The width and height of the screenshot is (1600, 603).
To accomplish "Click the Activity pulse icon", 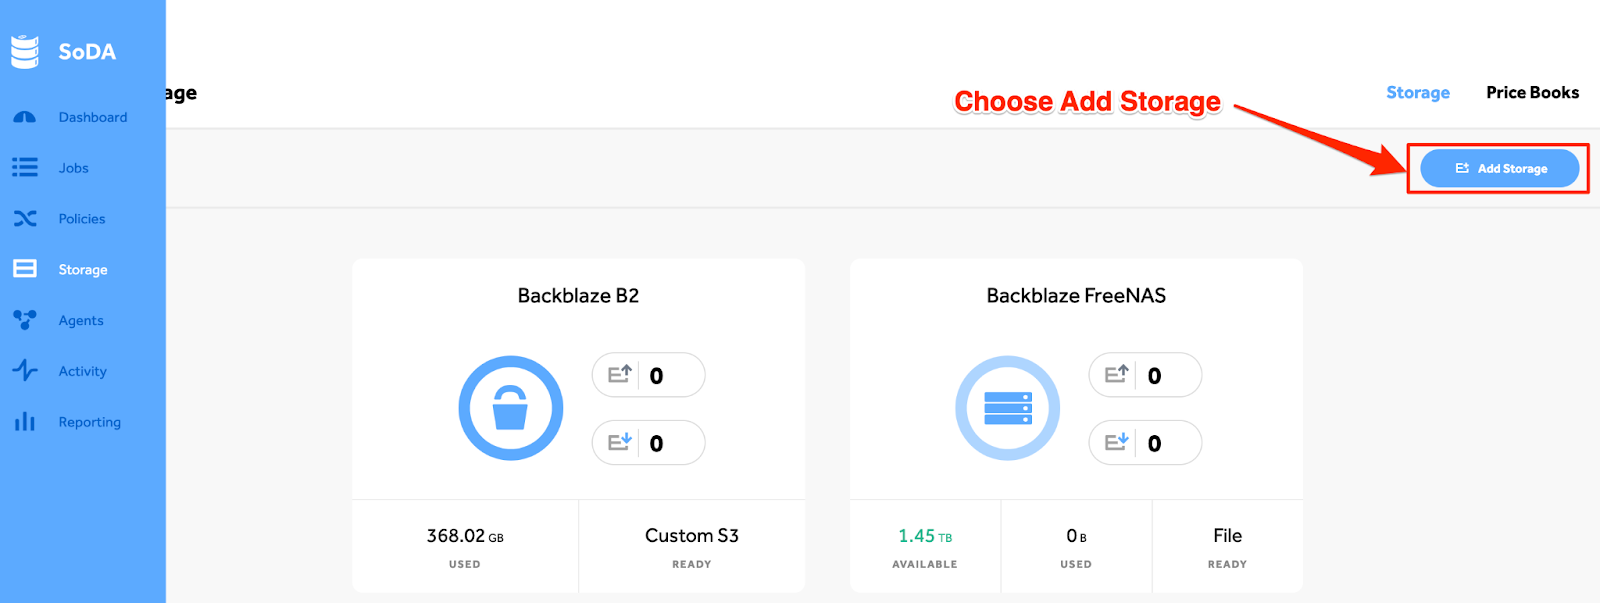I will [25, 370].
